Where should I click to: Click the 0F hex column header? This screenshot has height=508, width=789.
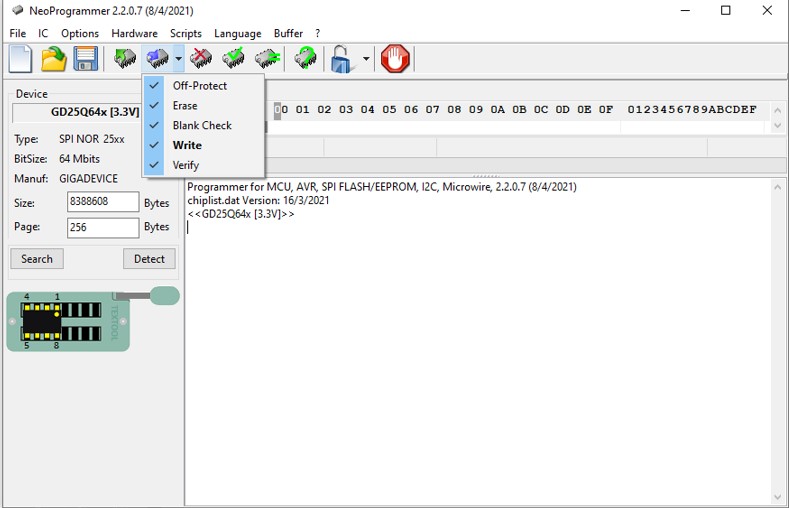click(x=606, y=110)
